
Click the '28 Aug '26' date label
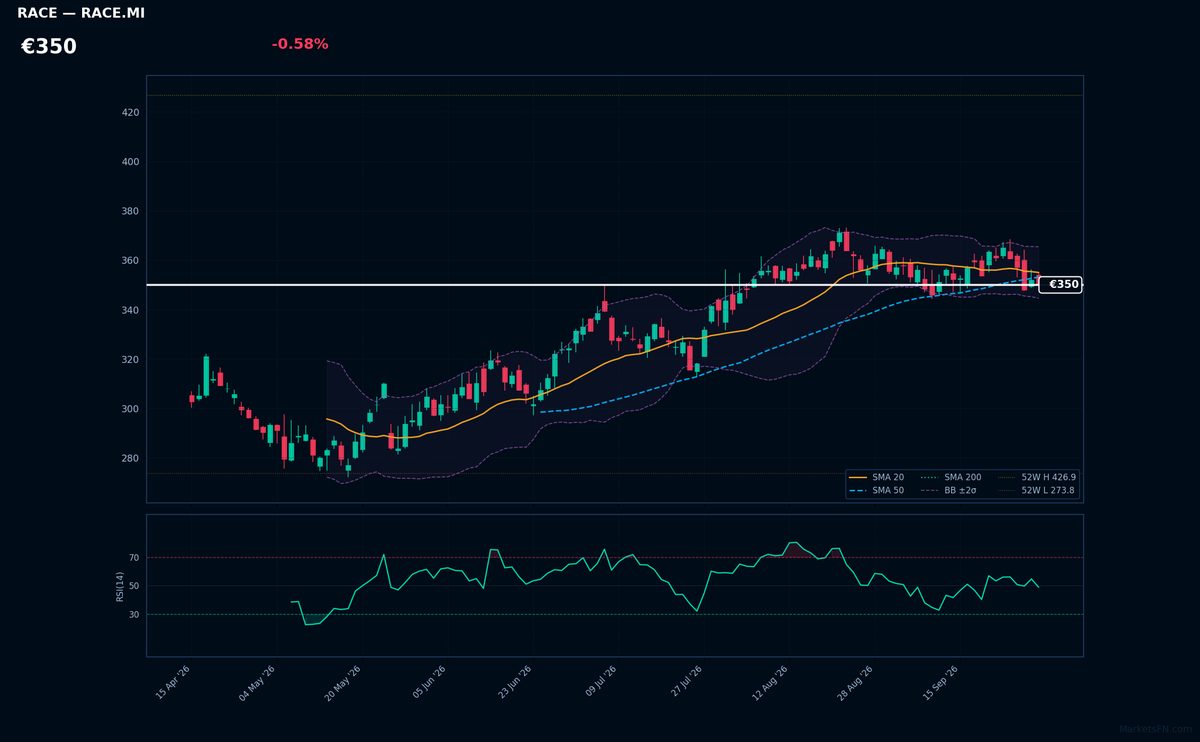click(x=857, y=683)
